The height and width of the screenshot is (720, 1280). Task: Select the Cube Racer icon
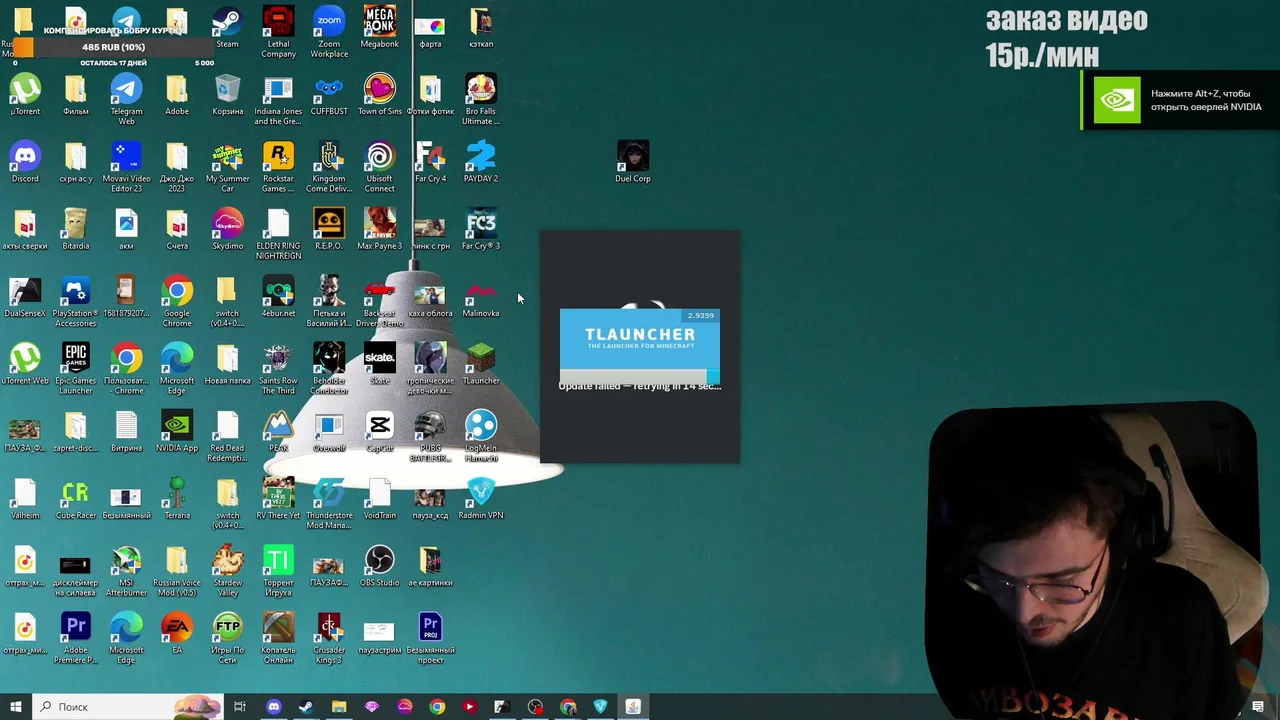coord(76,498)
